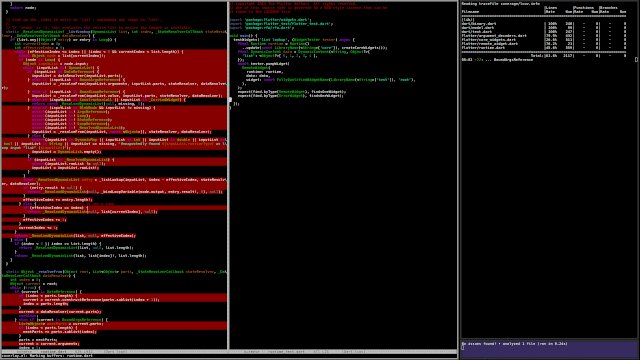
Task: Place cursor on the flutter_test.dart import line
Action: pos(281,24)
